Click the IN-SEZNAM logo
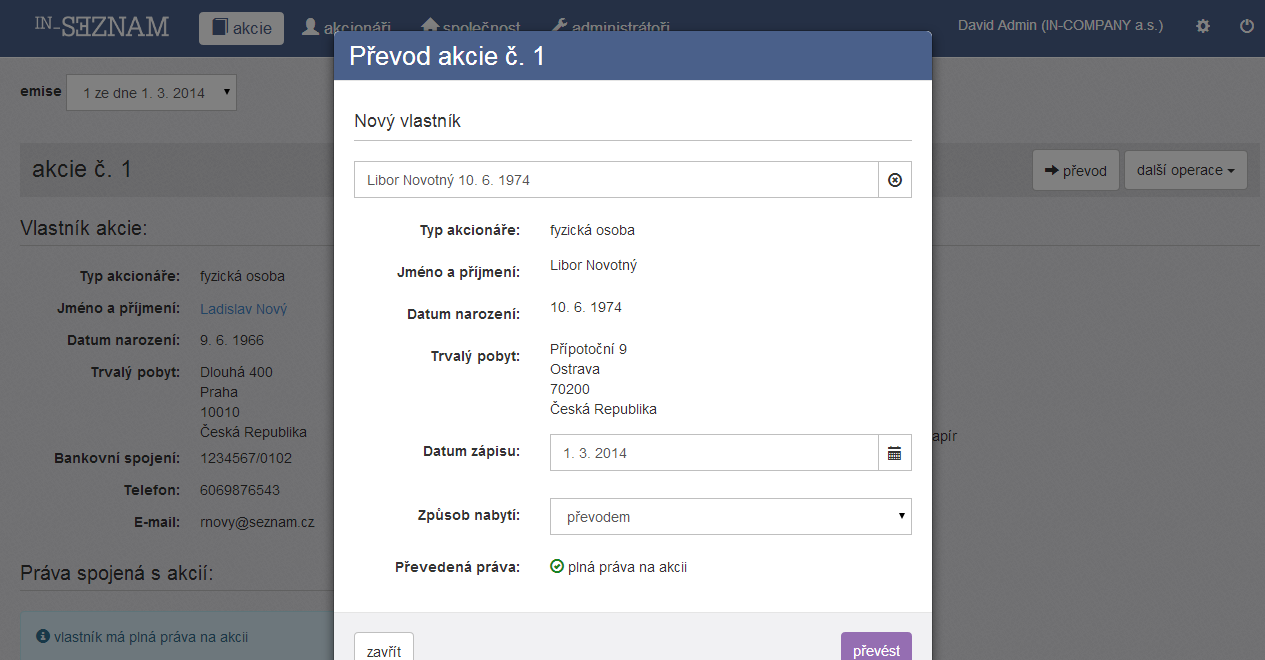Screen dimensions: 1265x660 (102, 26)
